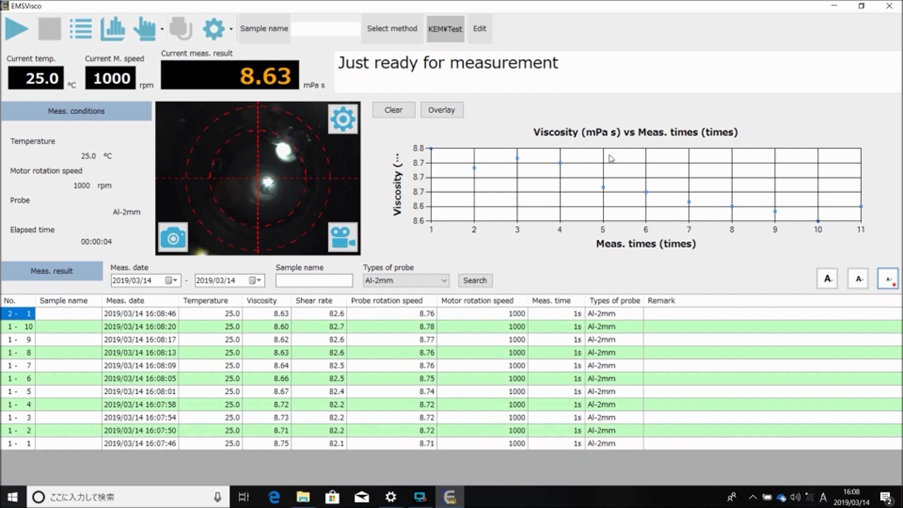Open the gear settings icon in toolbar
The height and width of the screenshot is (508, 903).
pyautogui.click(x=213, y=28)
